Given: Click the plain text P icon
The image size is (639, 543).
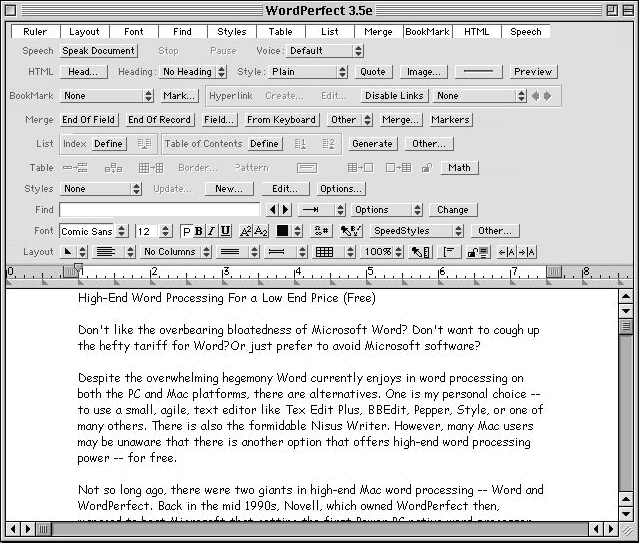Looking at the screenshot, I should (x=186, y=231).
